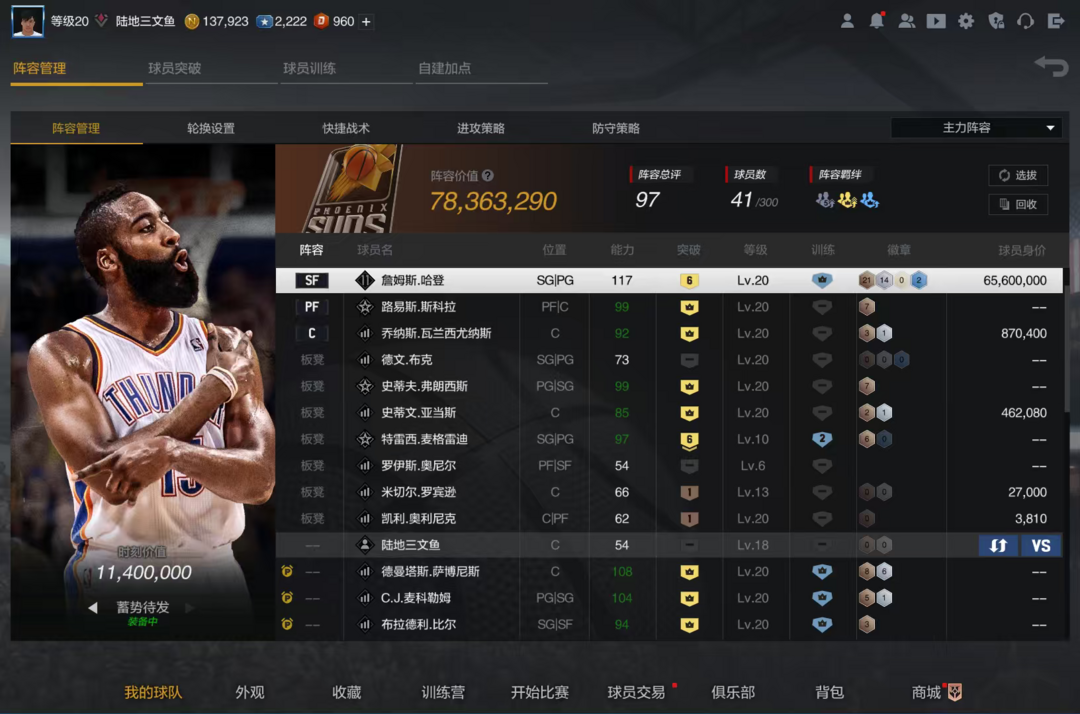Switch to the 球员突破 tab
Screen dimensions: 1080x714
tap(175, 68)
